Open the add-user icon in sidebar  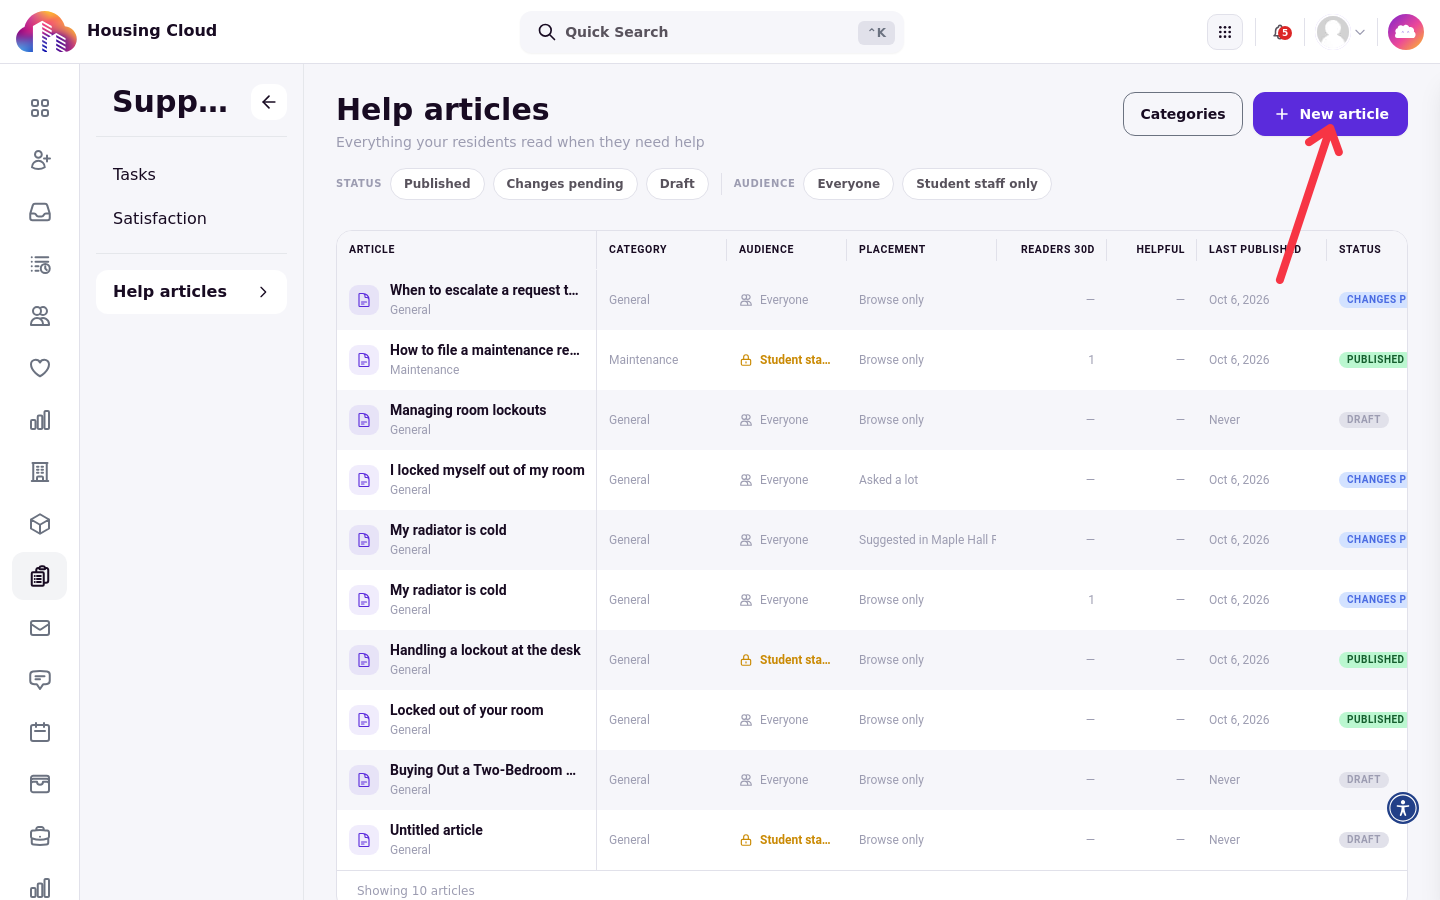click(40, 160)
